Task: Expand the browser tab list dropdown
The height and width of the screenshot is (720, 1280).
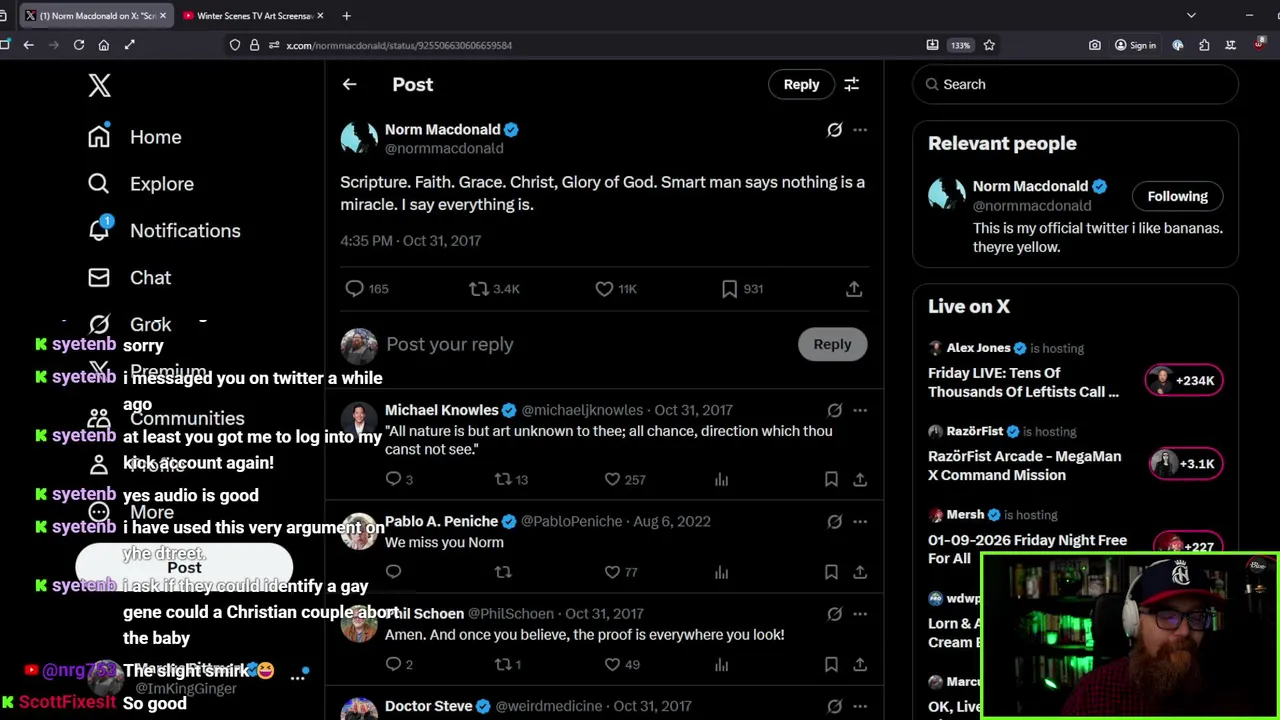Action: 1191,16
